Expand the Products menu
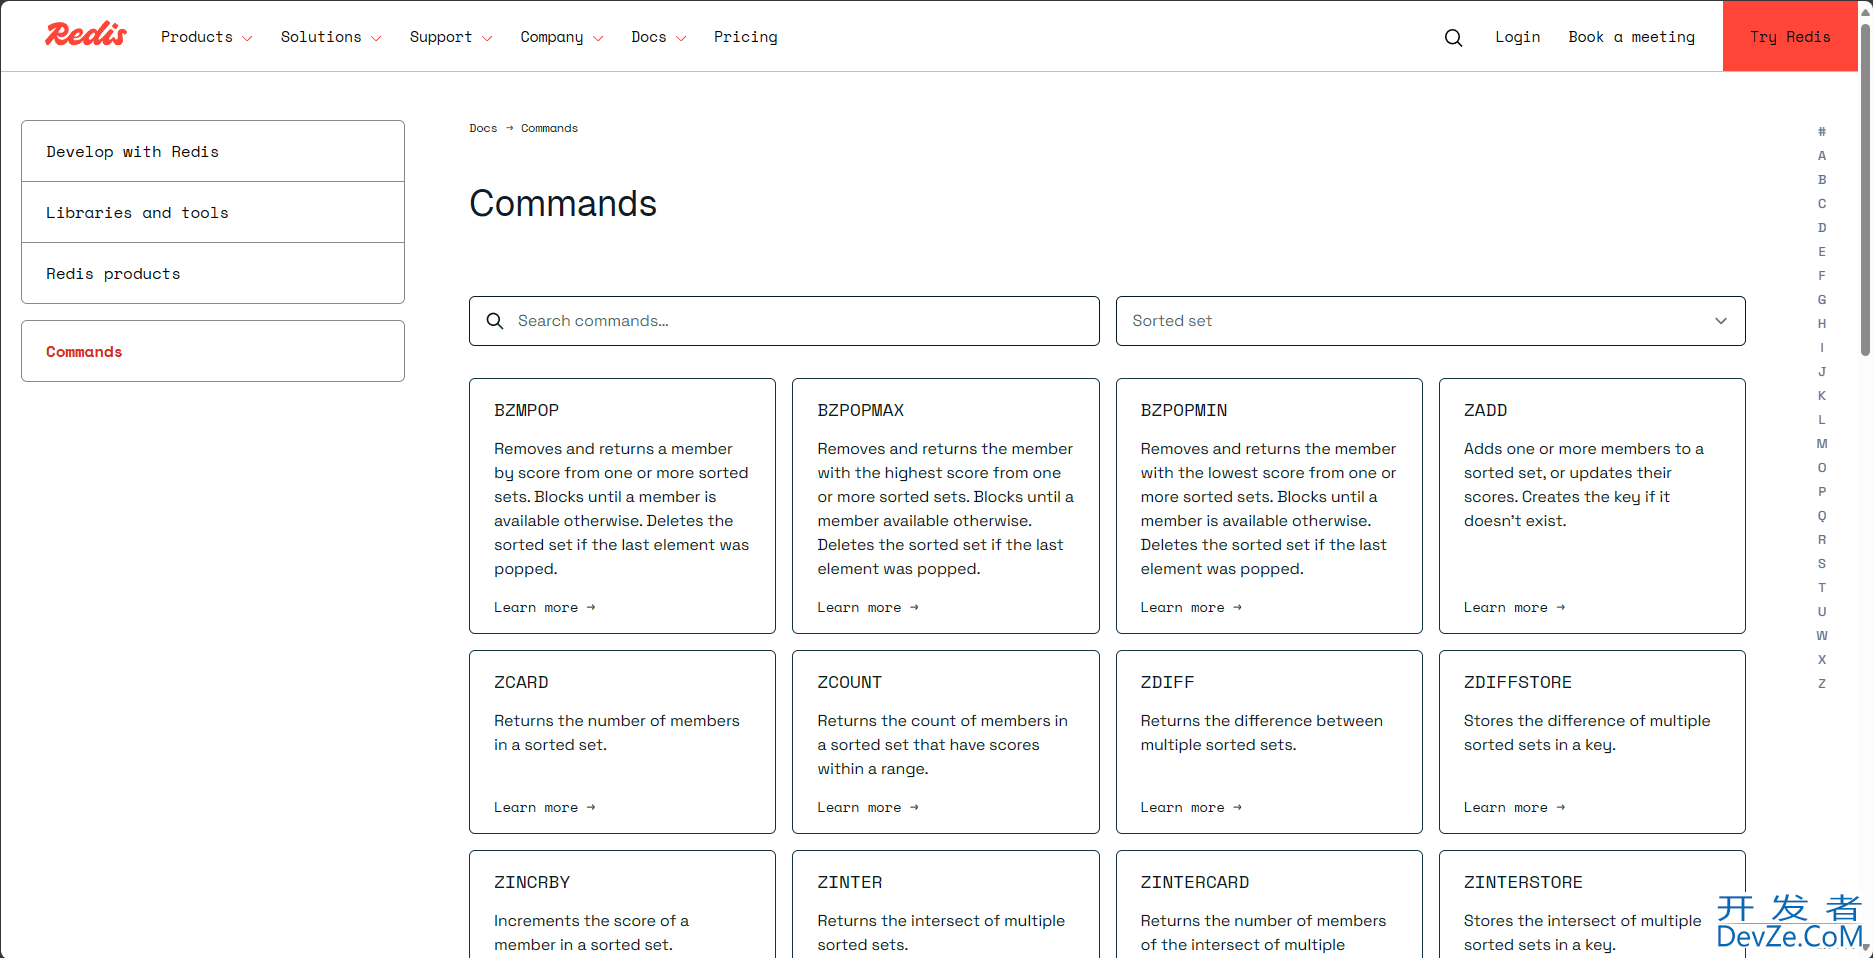 [x=206, y=37]
